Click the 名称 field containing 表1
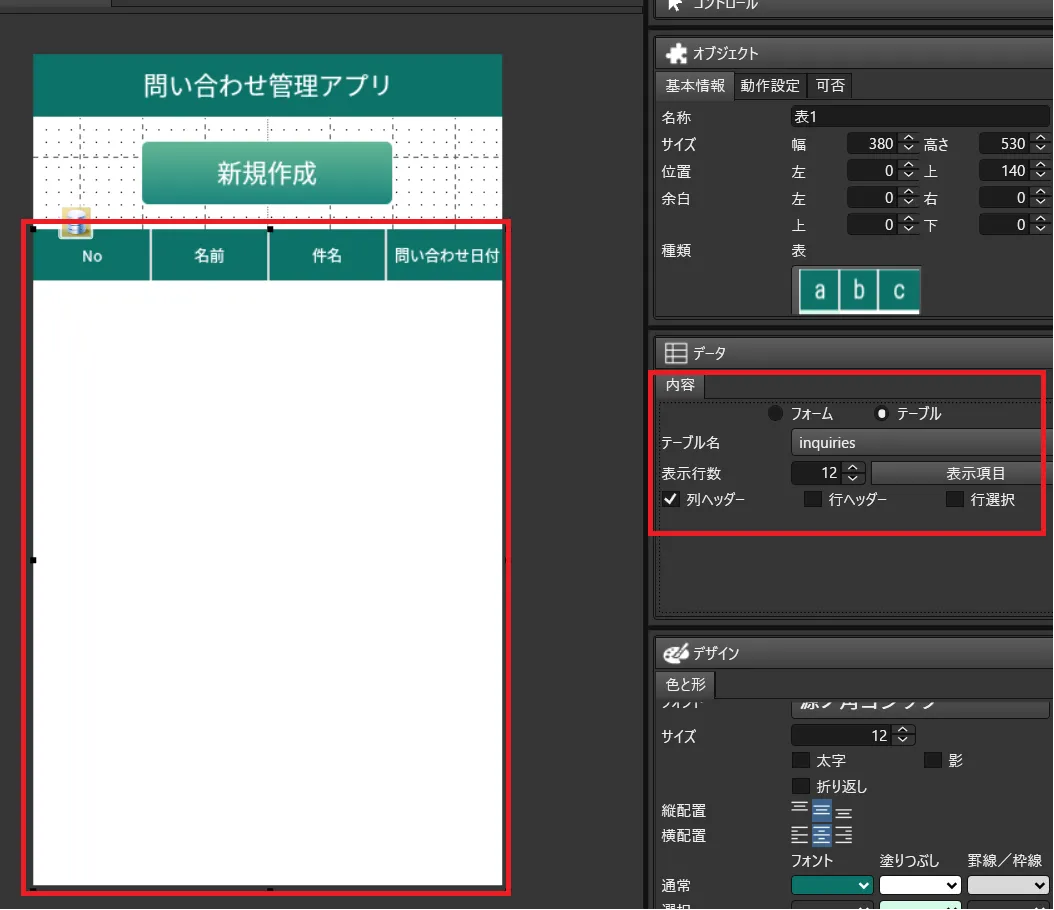Screen dimensions: 1054x910 click(918, 117)
